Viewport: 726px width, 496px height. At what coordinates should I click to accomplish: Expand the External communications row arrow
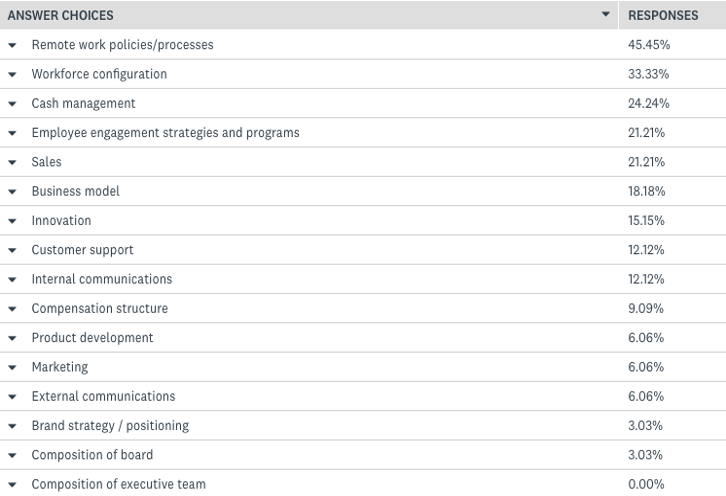point(12,397)
